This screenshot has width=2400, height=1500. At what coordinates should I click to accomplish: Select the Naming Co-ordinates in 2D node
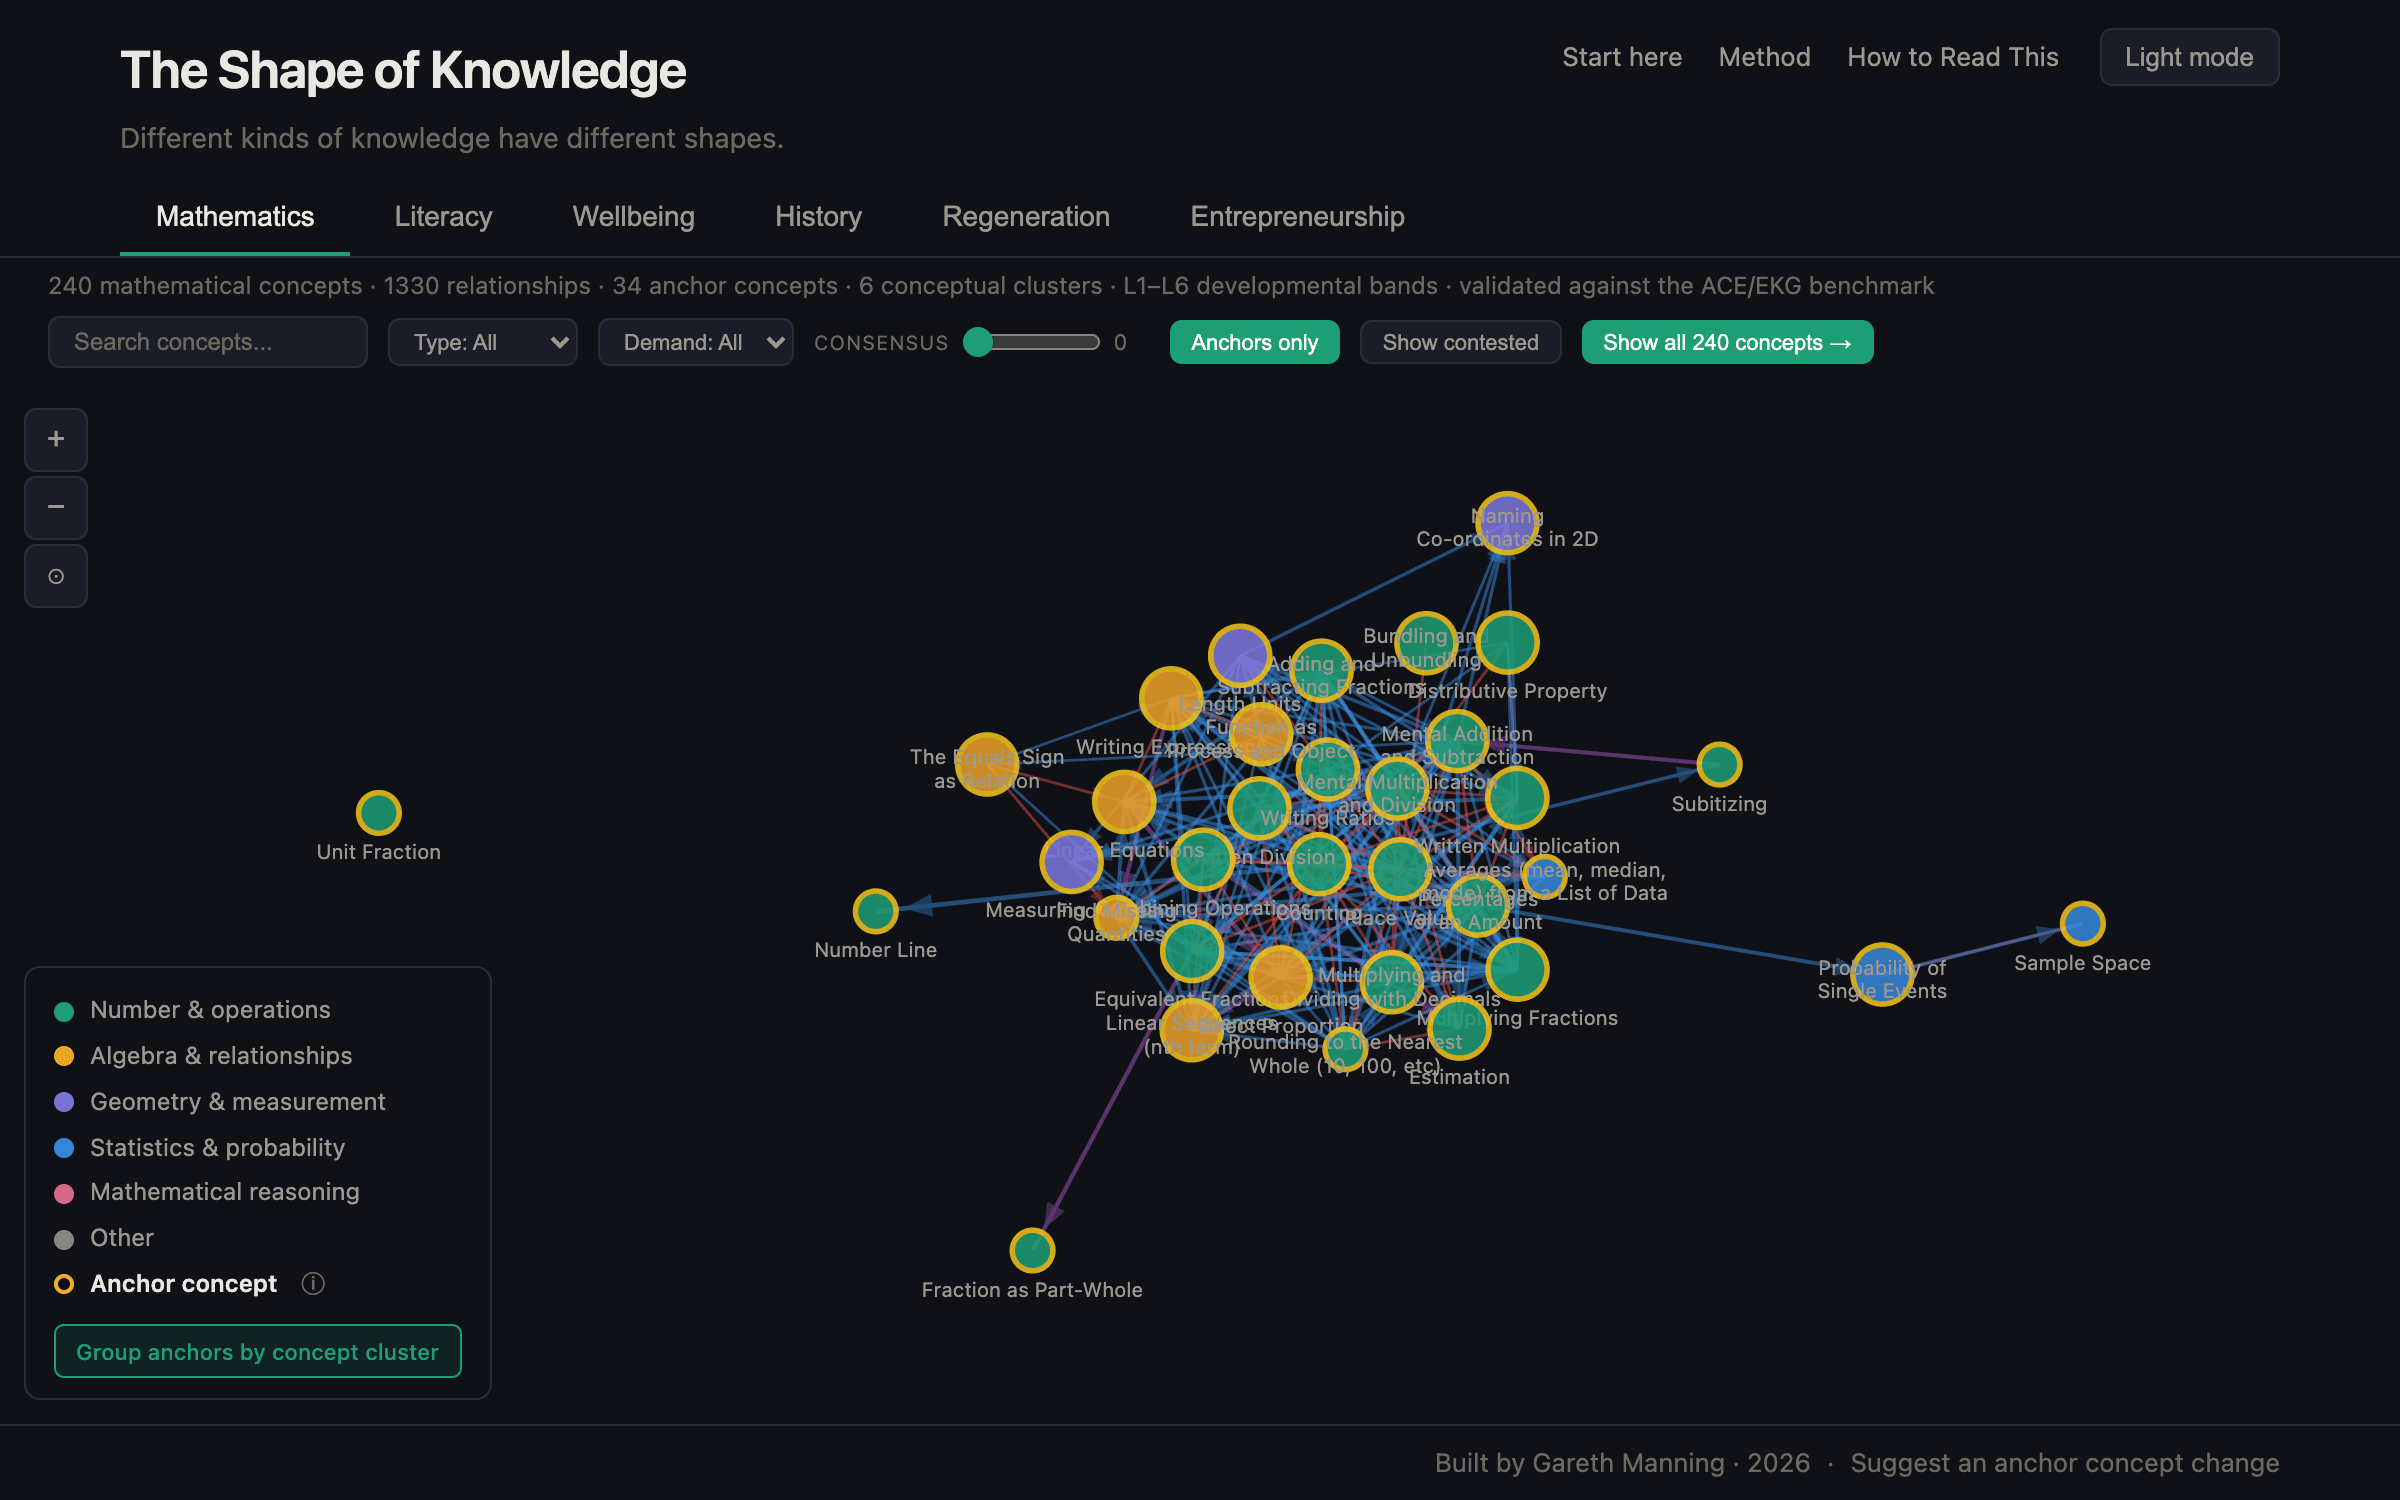point(1507,522)
